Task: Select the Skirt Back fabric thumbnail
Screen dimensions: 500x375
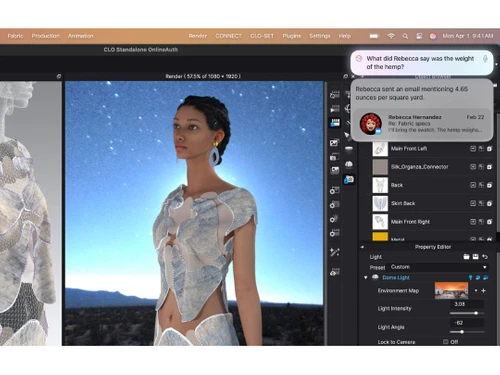Action: click(x=380, y=203)
